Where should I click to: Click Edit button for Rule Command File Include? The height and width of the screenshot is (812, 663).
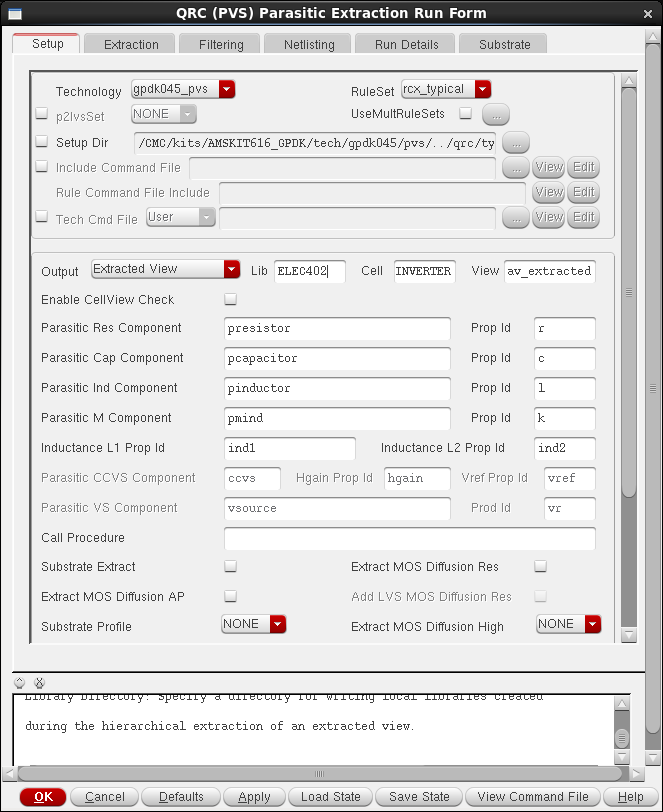tap(584, 192)
